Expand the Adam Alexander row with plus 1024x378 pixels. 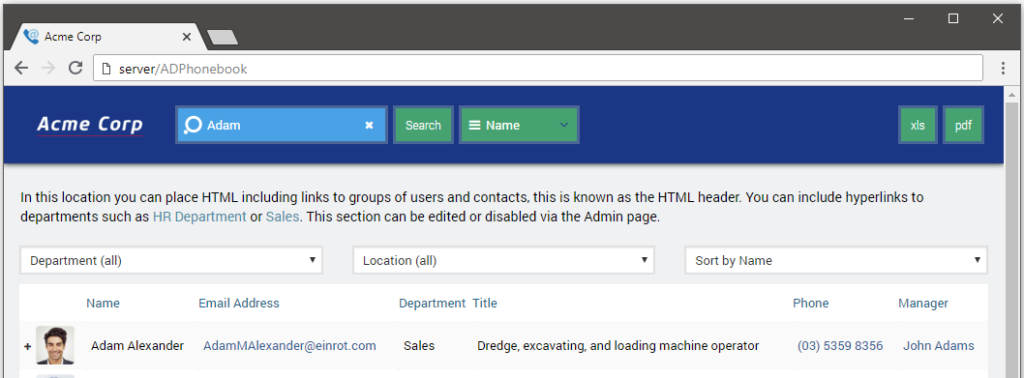(27, 347)
